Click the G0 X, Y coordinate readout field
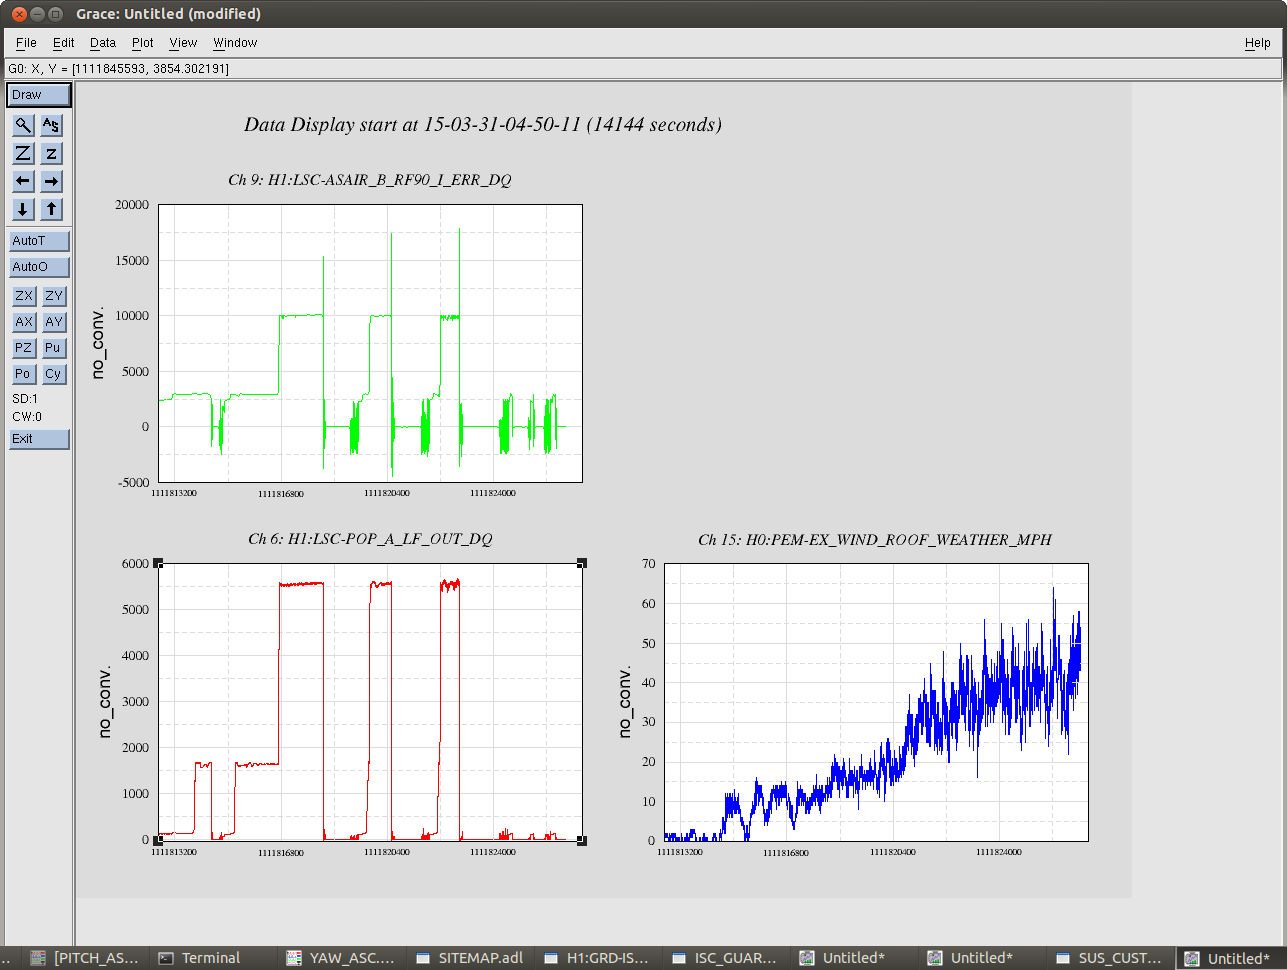This screenshot has height=970, width=1287. click(x=642, y=69)
